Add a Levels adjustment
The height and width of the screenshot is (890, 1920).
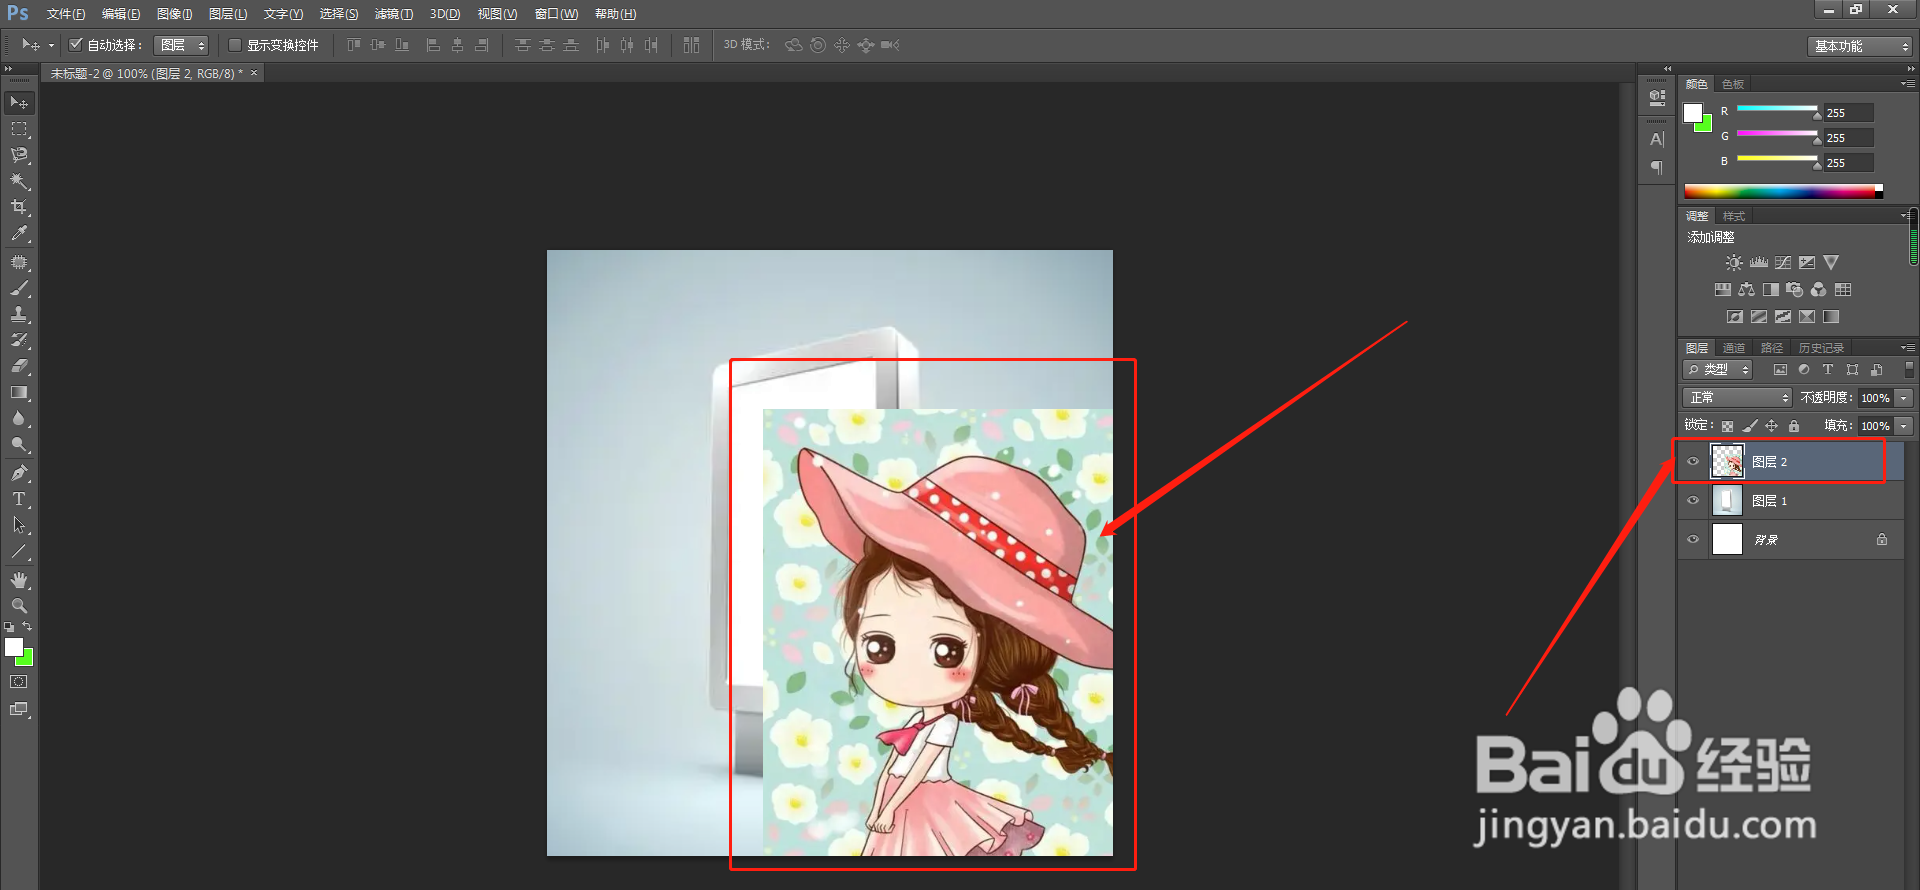tap(1759, 263)
